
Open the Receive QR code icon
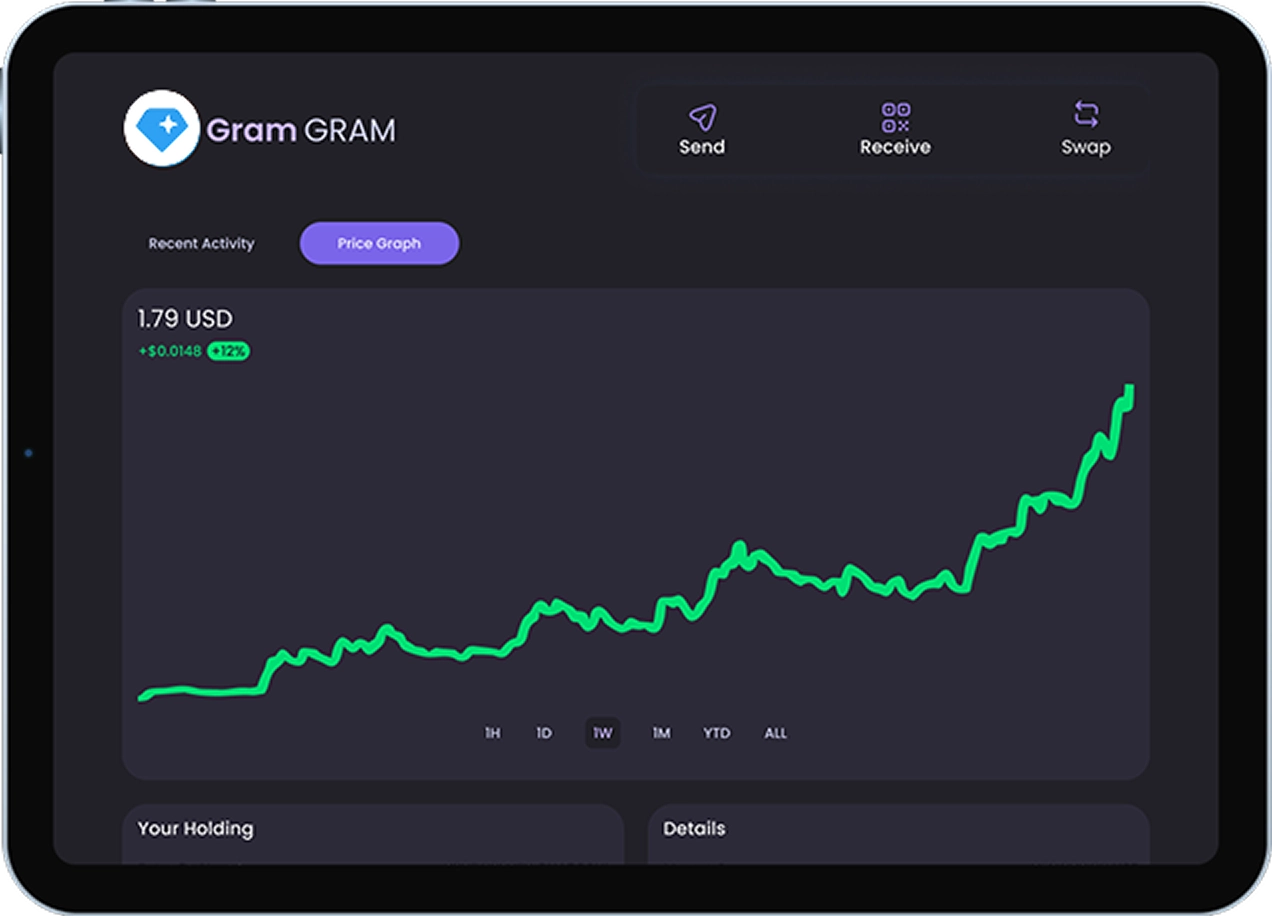point(895,117)
